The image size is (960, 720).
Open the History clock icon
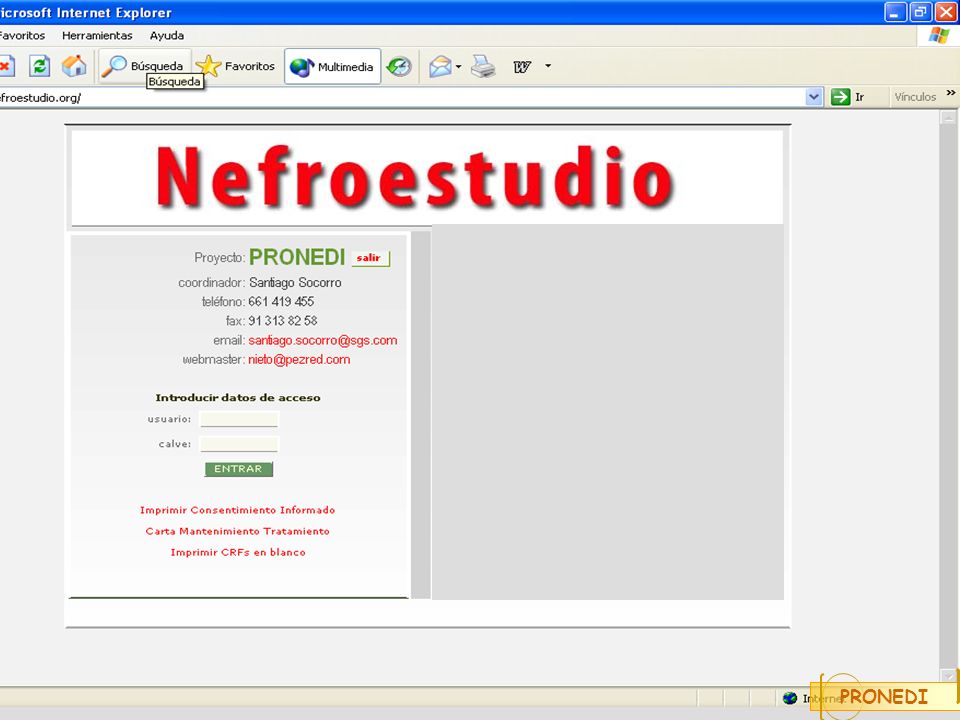click(x=399, y=66)
